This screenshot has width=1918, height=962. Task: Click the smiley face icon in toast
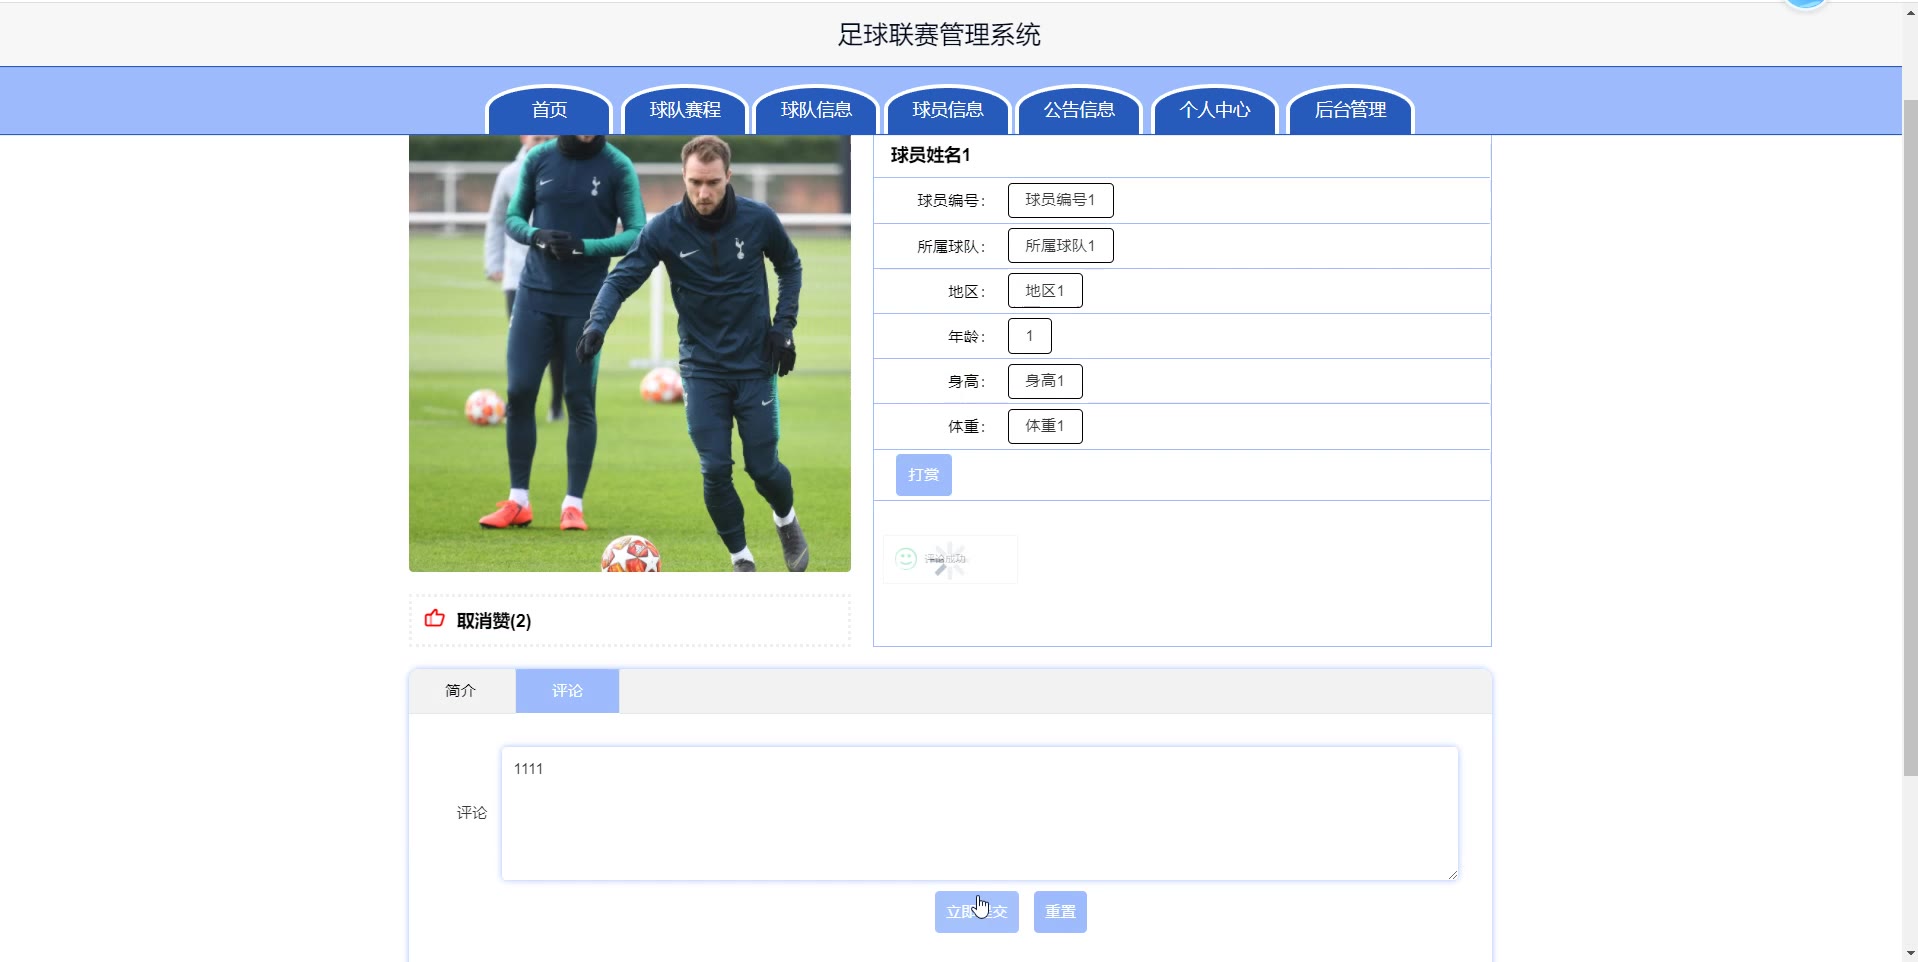pos(906,558)
